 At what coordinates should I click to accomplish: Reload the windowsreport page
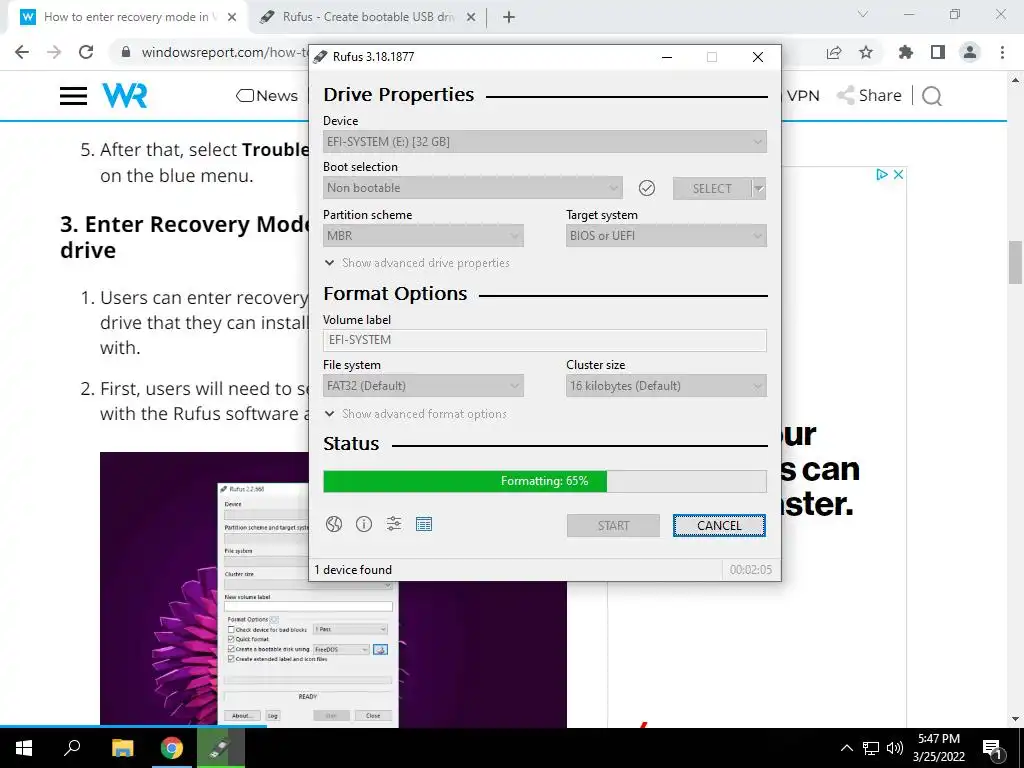86,52
